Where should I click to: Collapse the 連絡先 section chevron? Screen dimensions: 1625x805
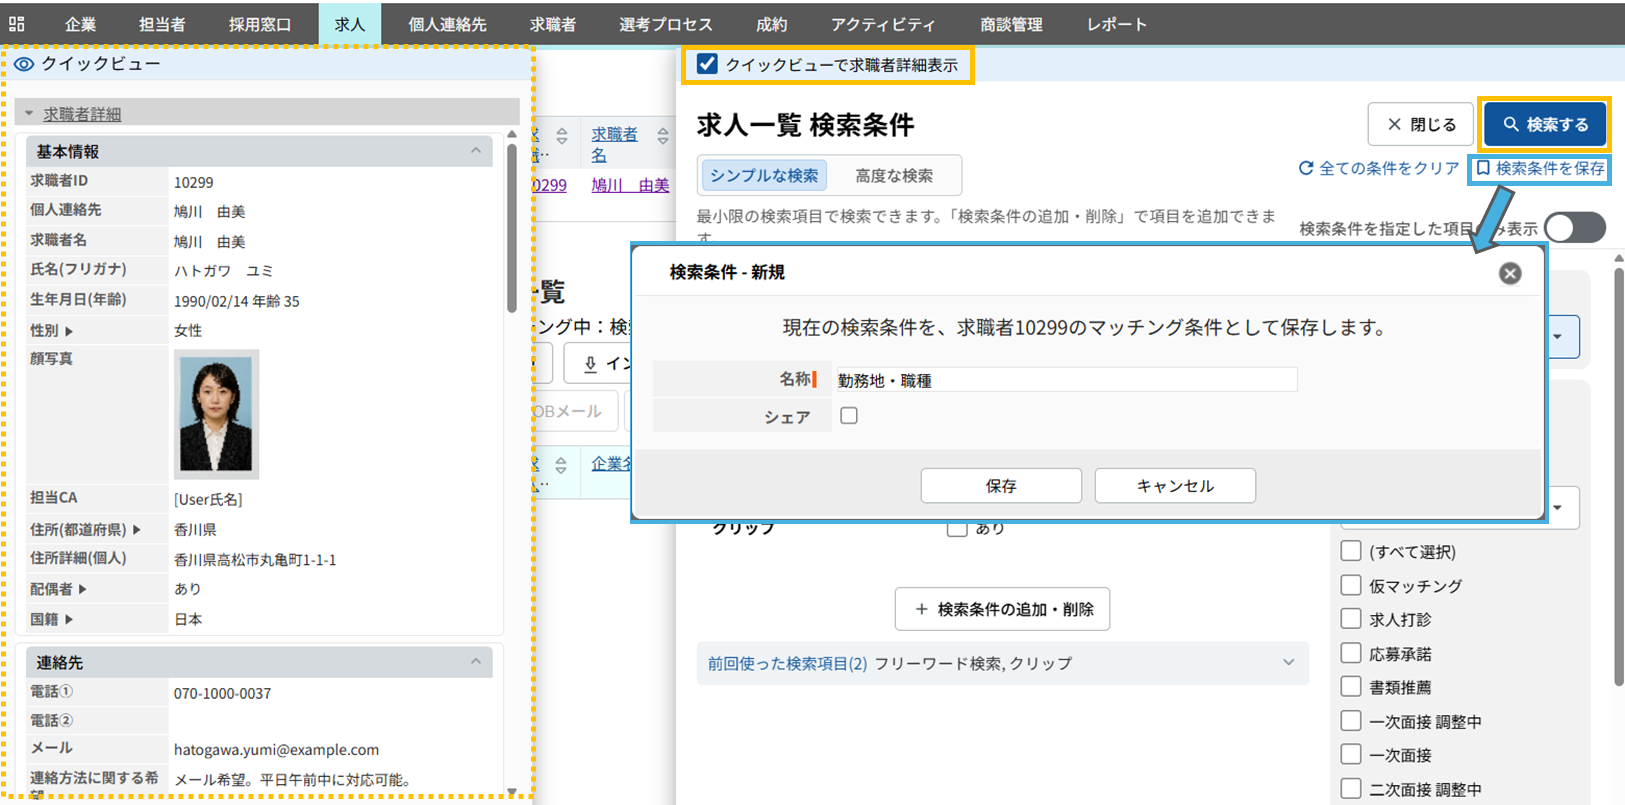(476, 662)
